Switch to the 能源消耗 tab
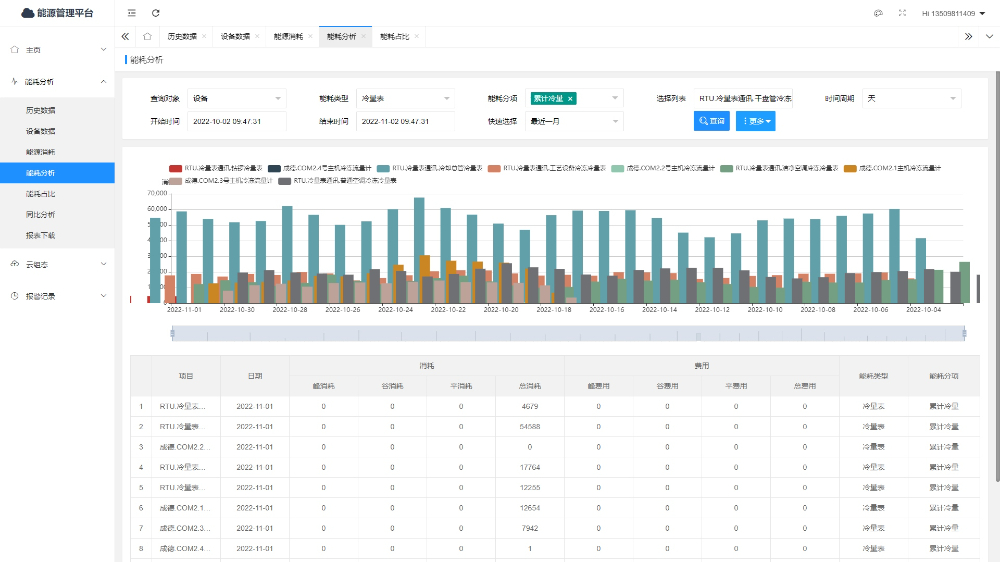1000x562 pixels. pyautogui.click(x=288, y=36)
